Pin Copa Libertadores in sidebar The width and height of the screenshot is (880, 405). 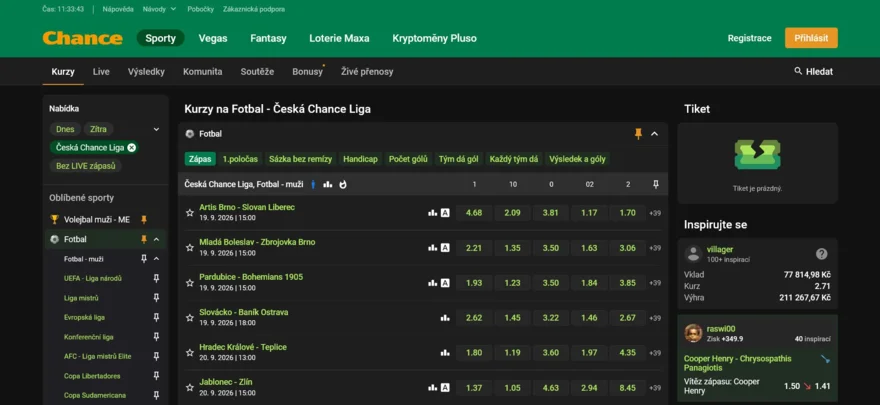pos(157,376)
